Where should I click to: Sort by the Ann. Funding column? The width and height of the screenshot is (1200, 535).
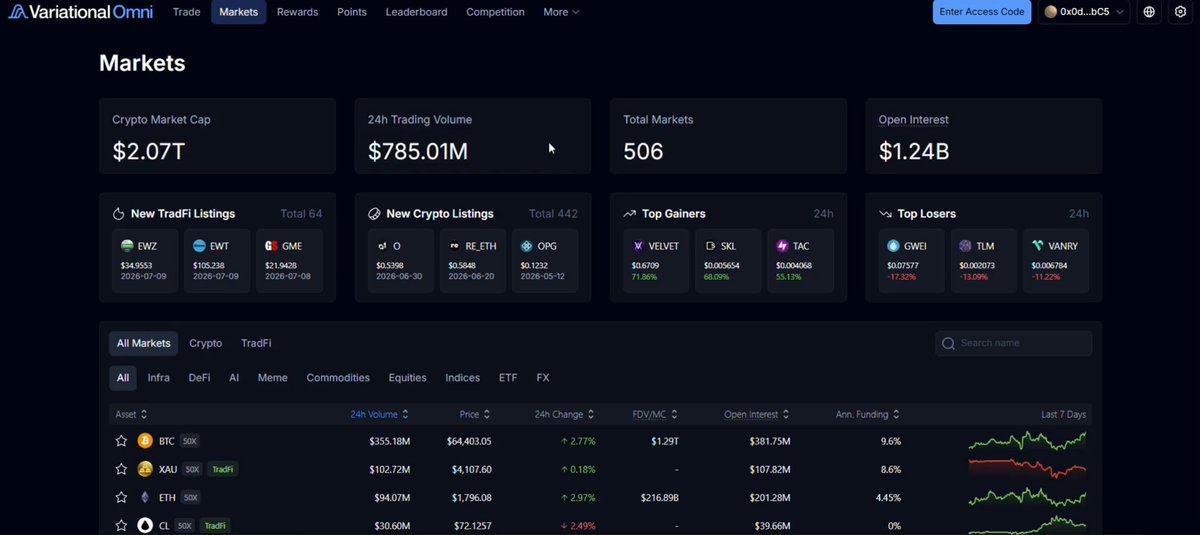coord(868,414)
